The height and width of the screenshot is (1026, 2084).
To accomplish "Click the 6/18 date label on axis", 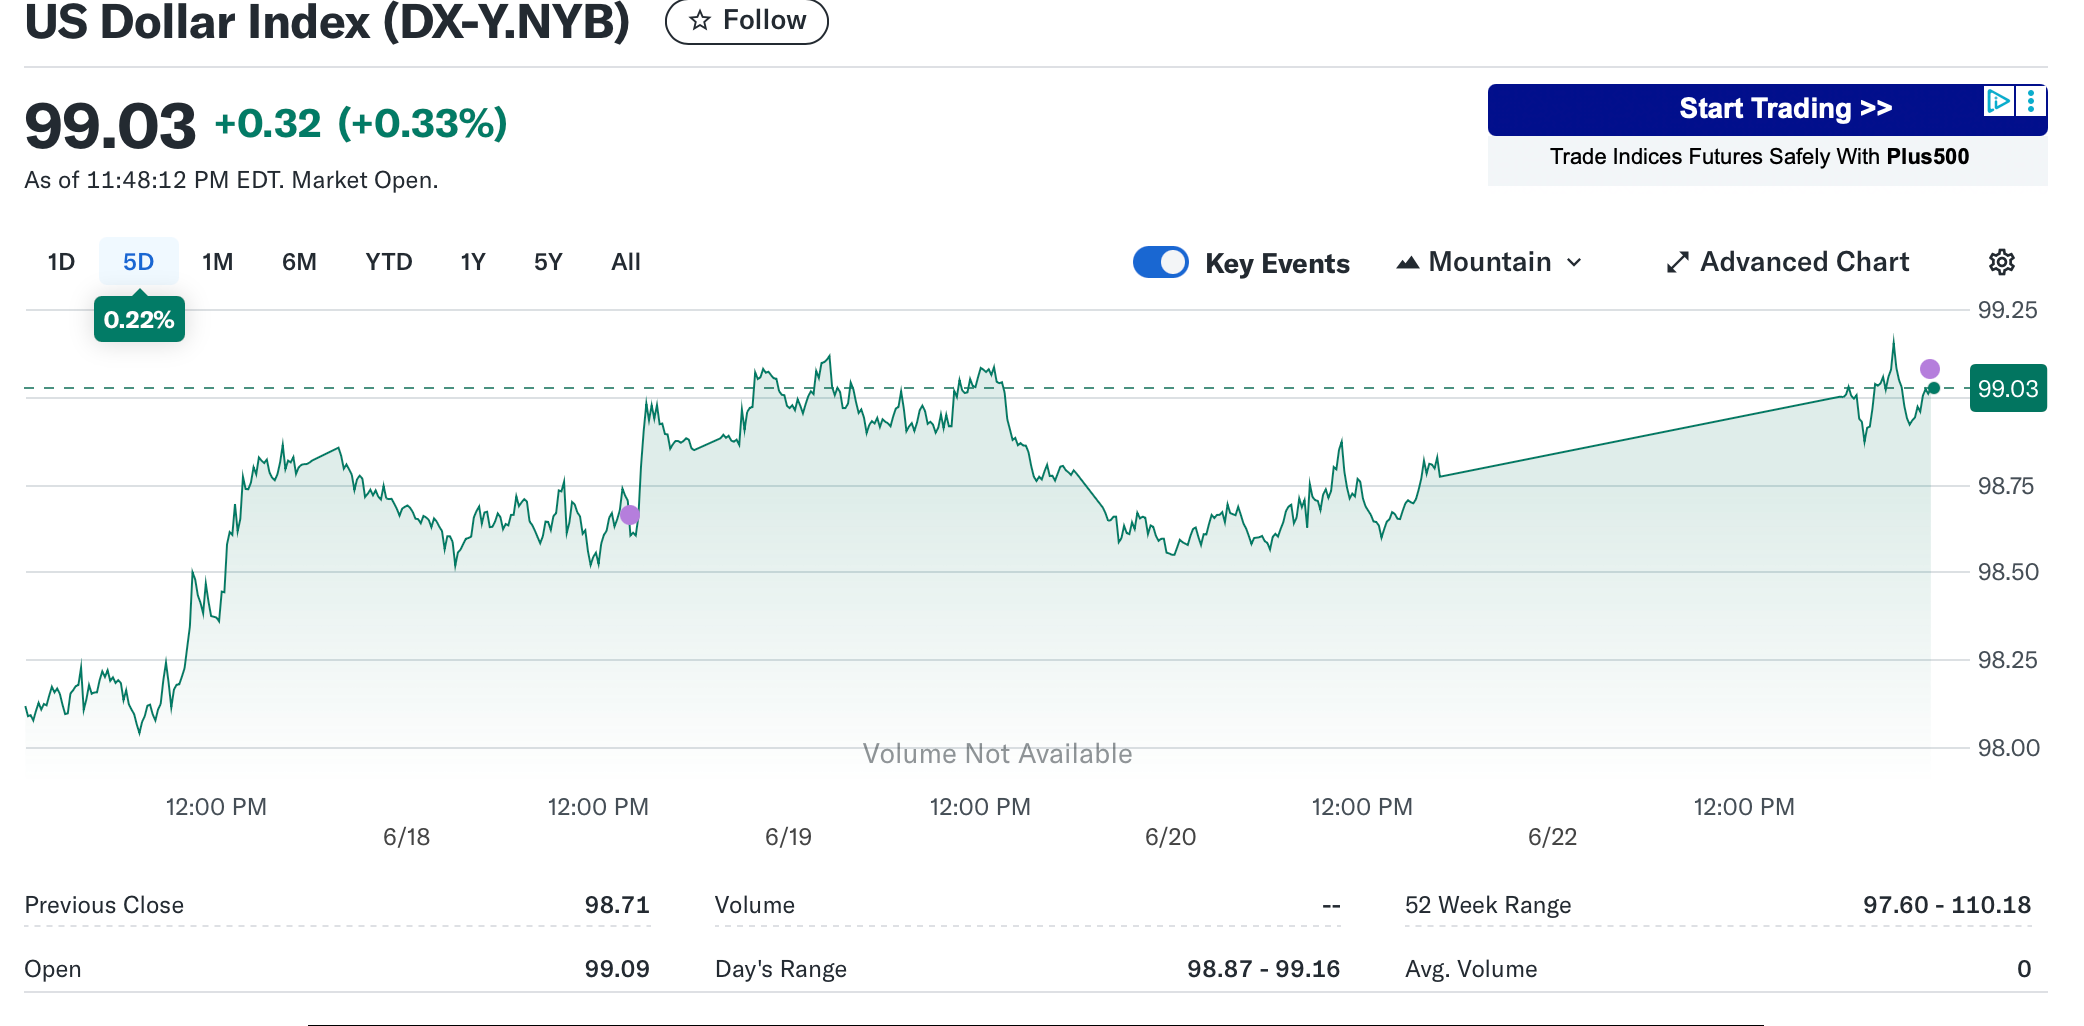I will click(x=406, y=837).
